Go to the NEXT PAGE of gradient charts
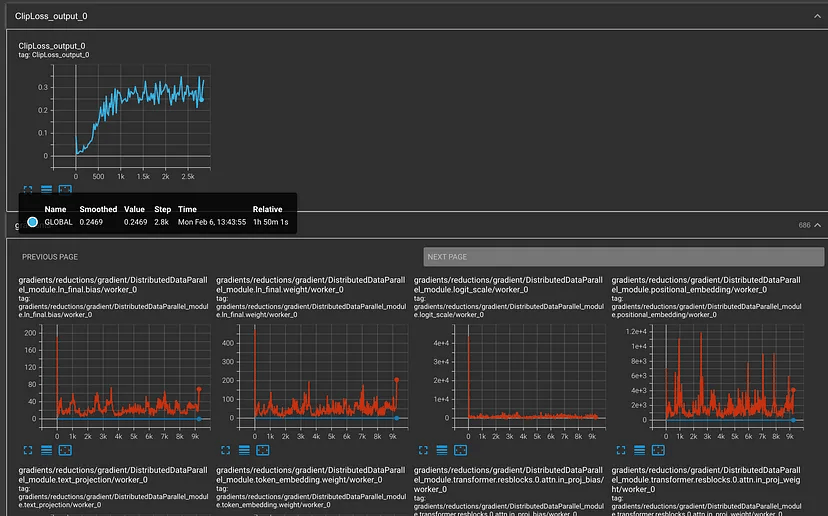 pyautogui.click(x=624, y=257)
